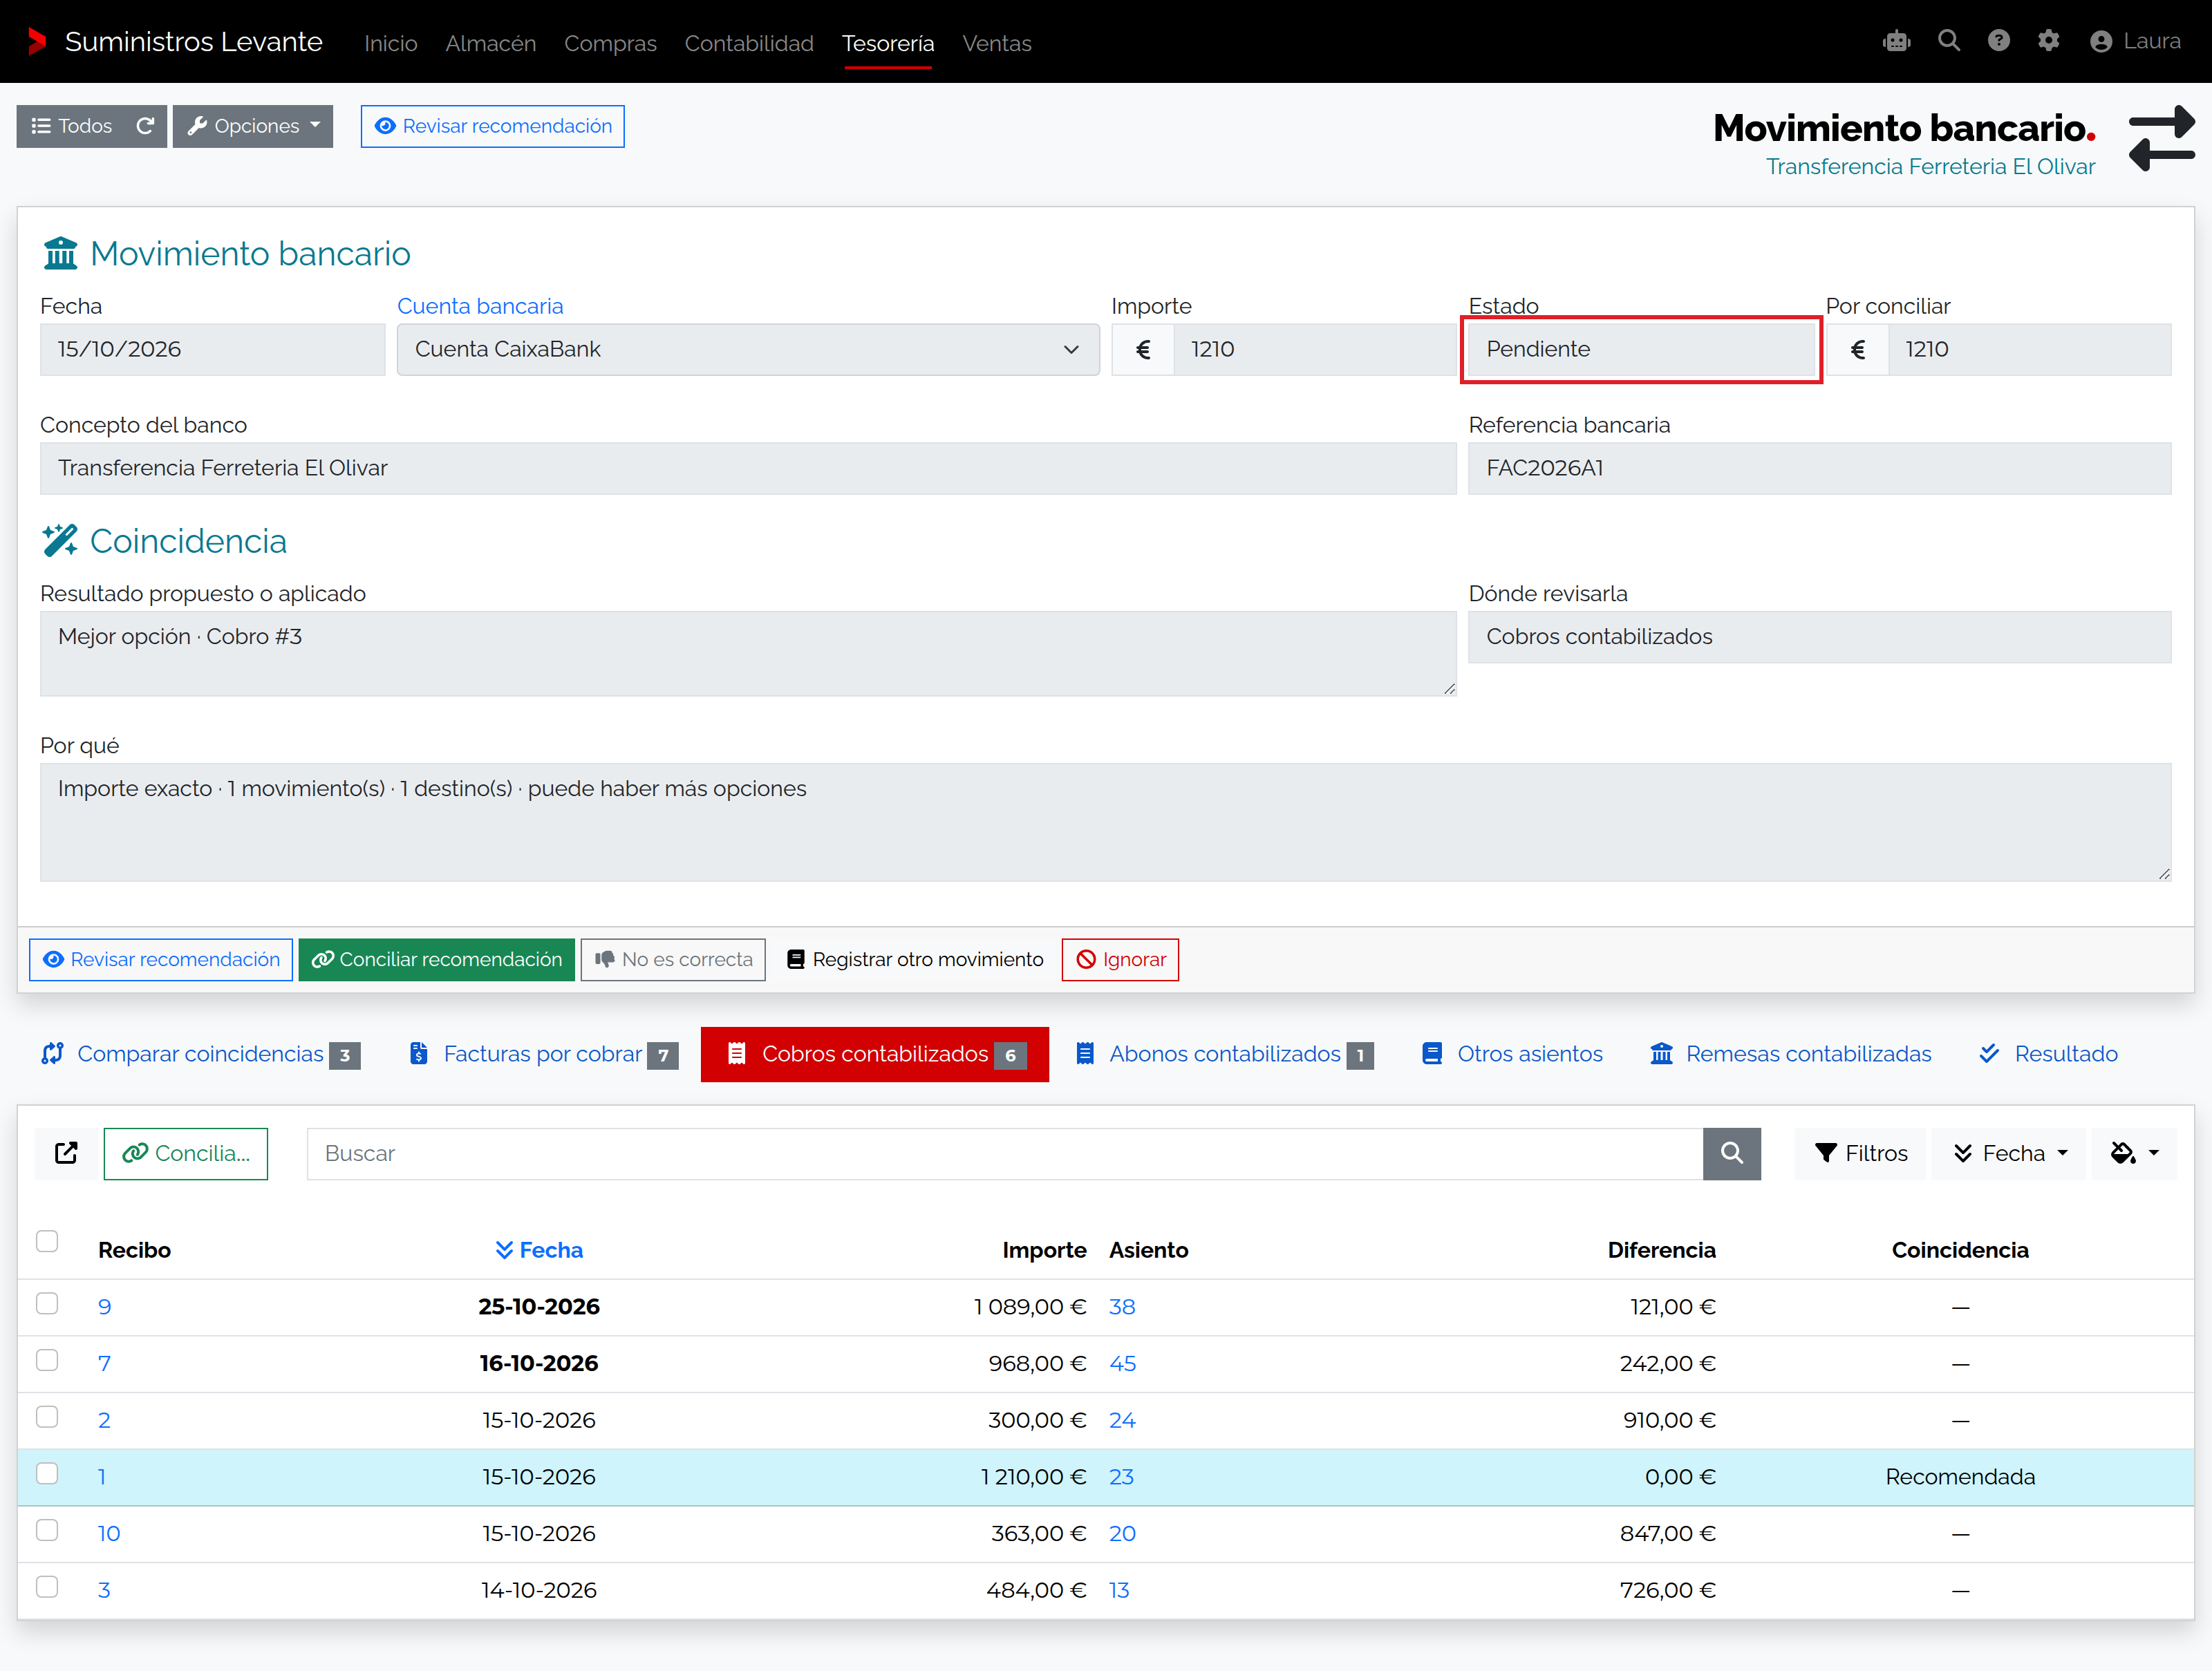2212x1671 pixels.
Task: Click Registrar otro movimiento
Action: click(914, 960)
